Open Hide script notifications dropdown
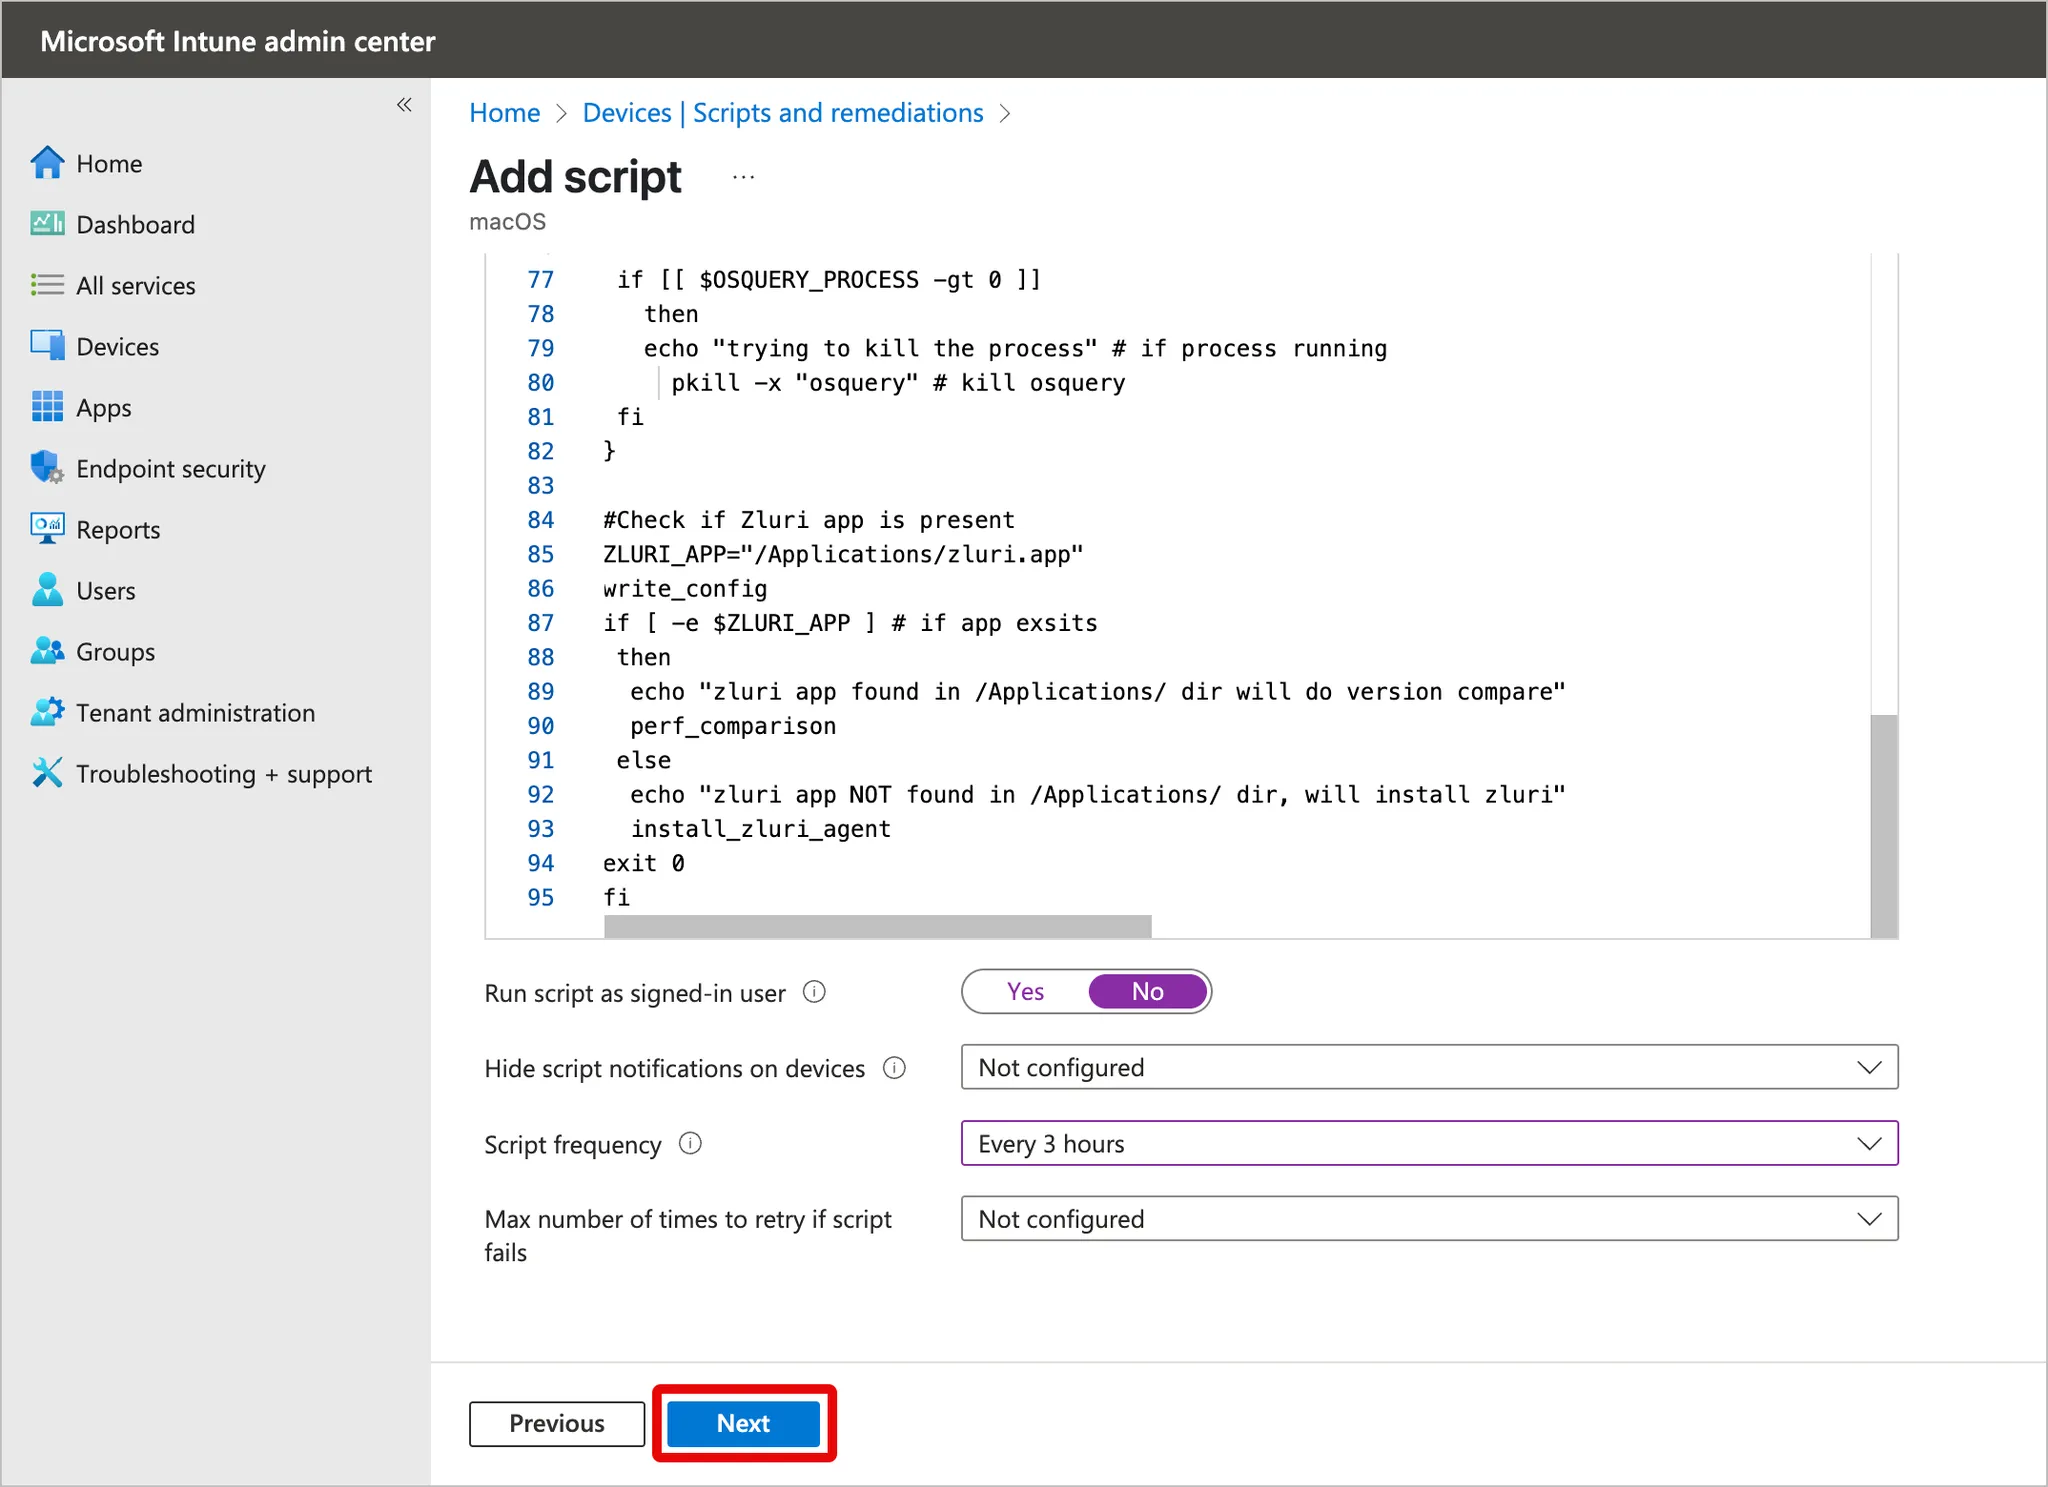The height and width of the screenshot is (1487, 2048). coord(1429,1067)
